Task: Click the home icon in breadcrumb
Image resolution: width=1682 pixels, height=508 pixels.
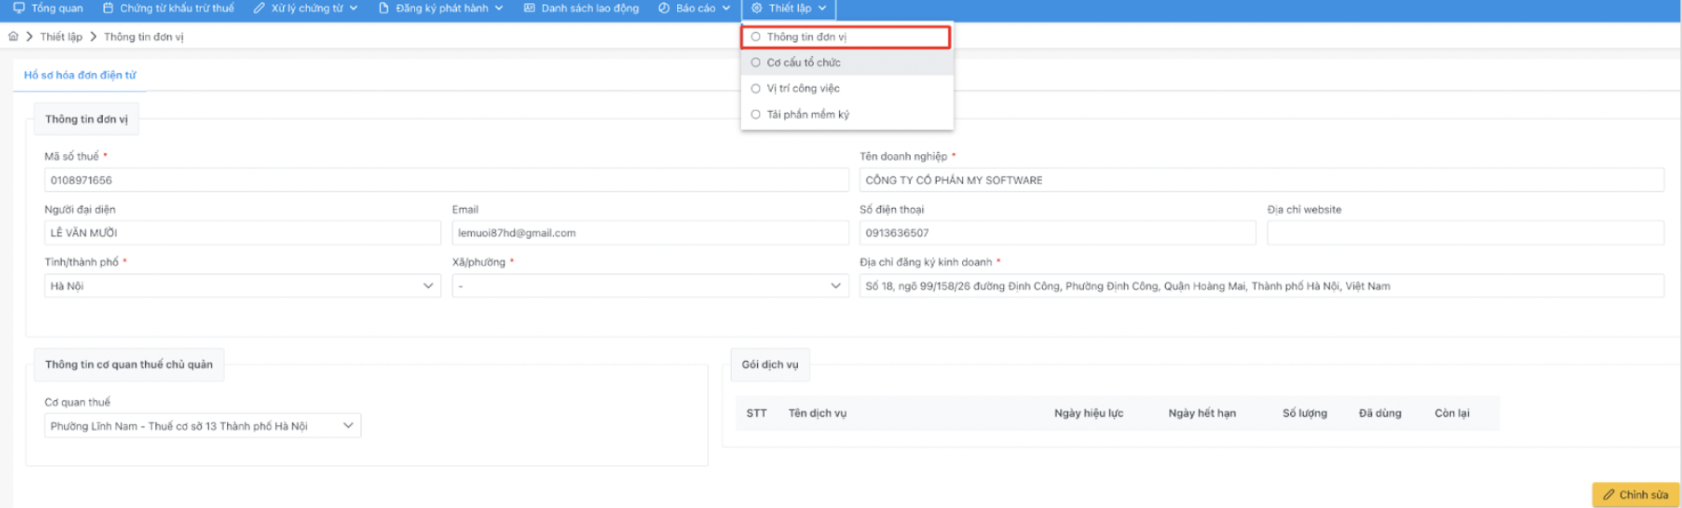Action: click(13, 37)
